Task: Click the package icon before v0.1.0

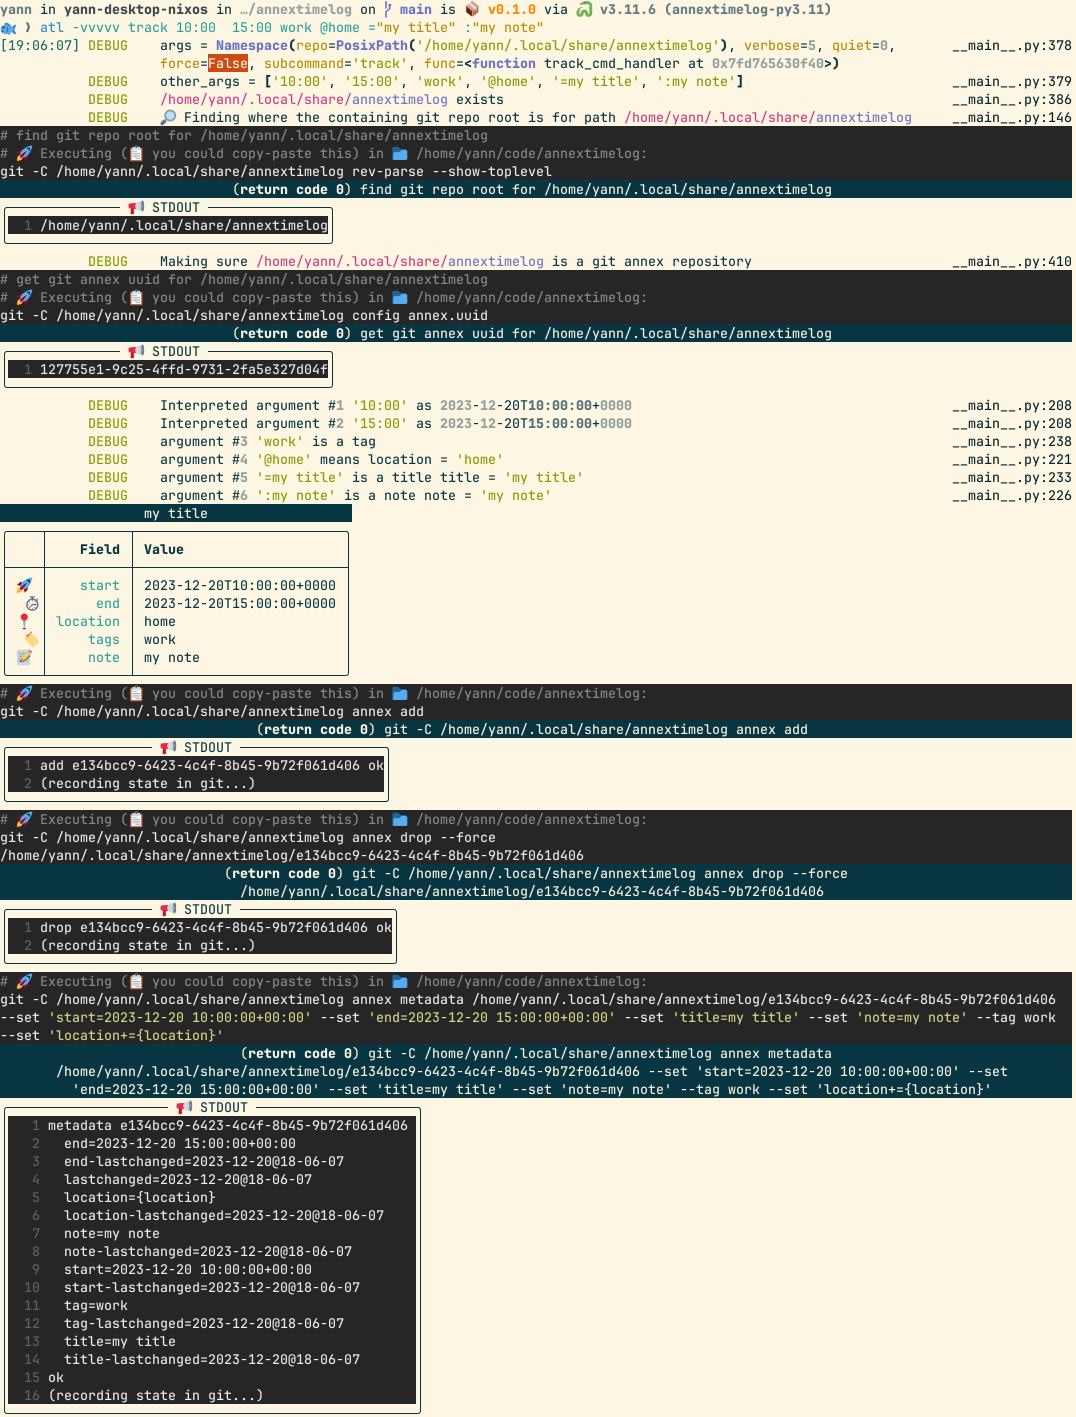Action: [472, 9]
